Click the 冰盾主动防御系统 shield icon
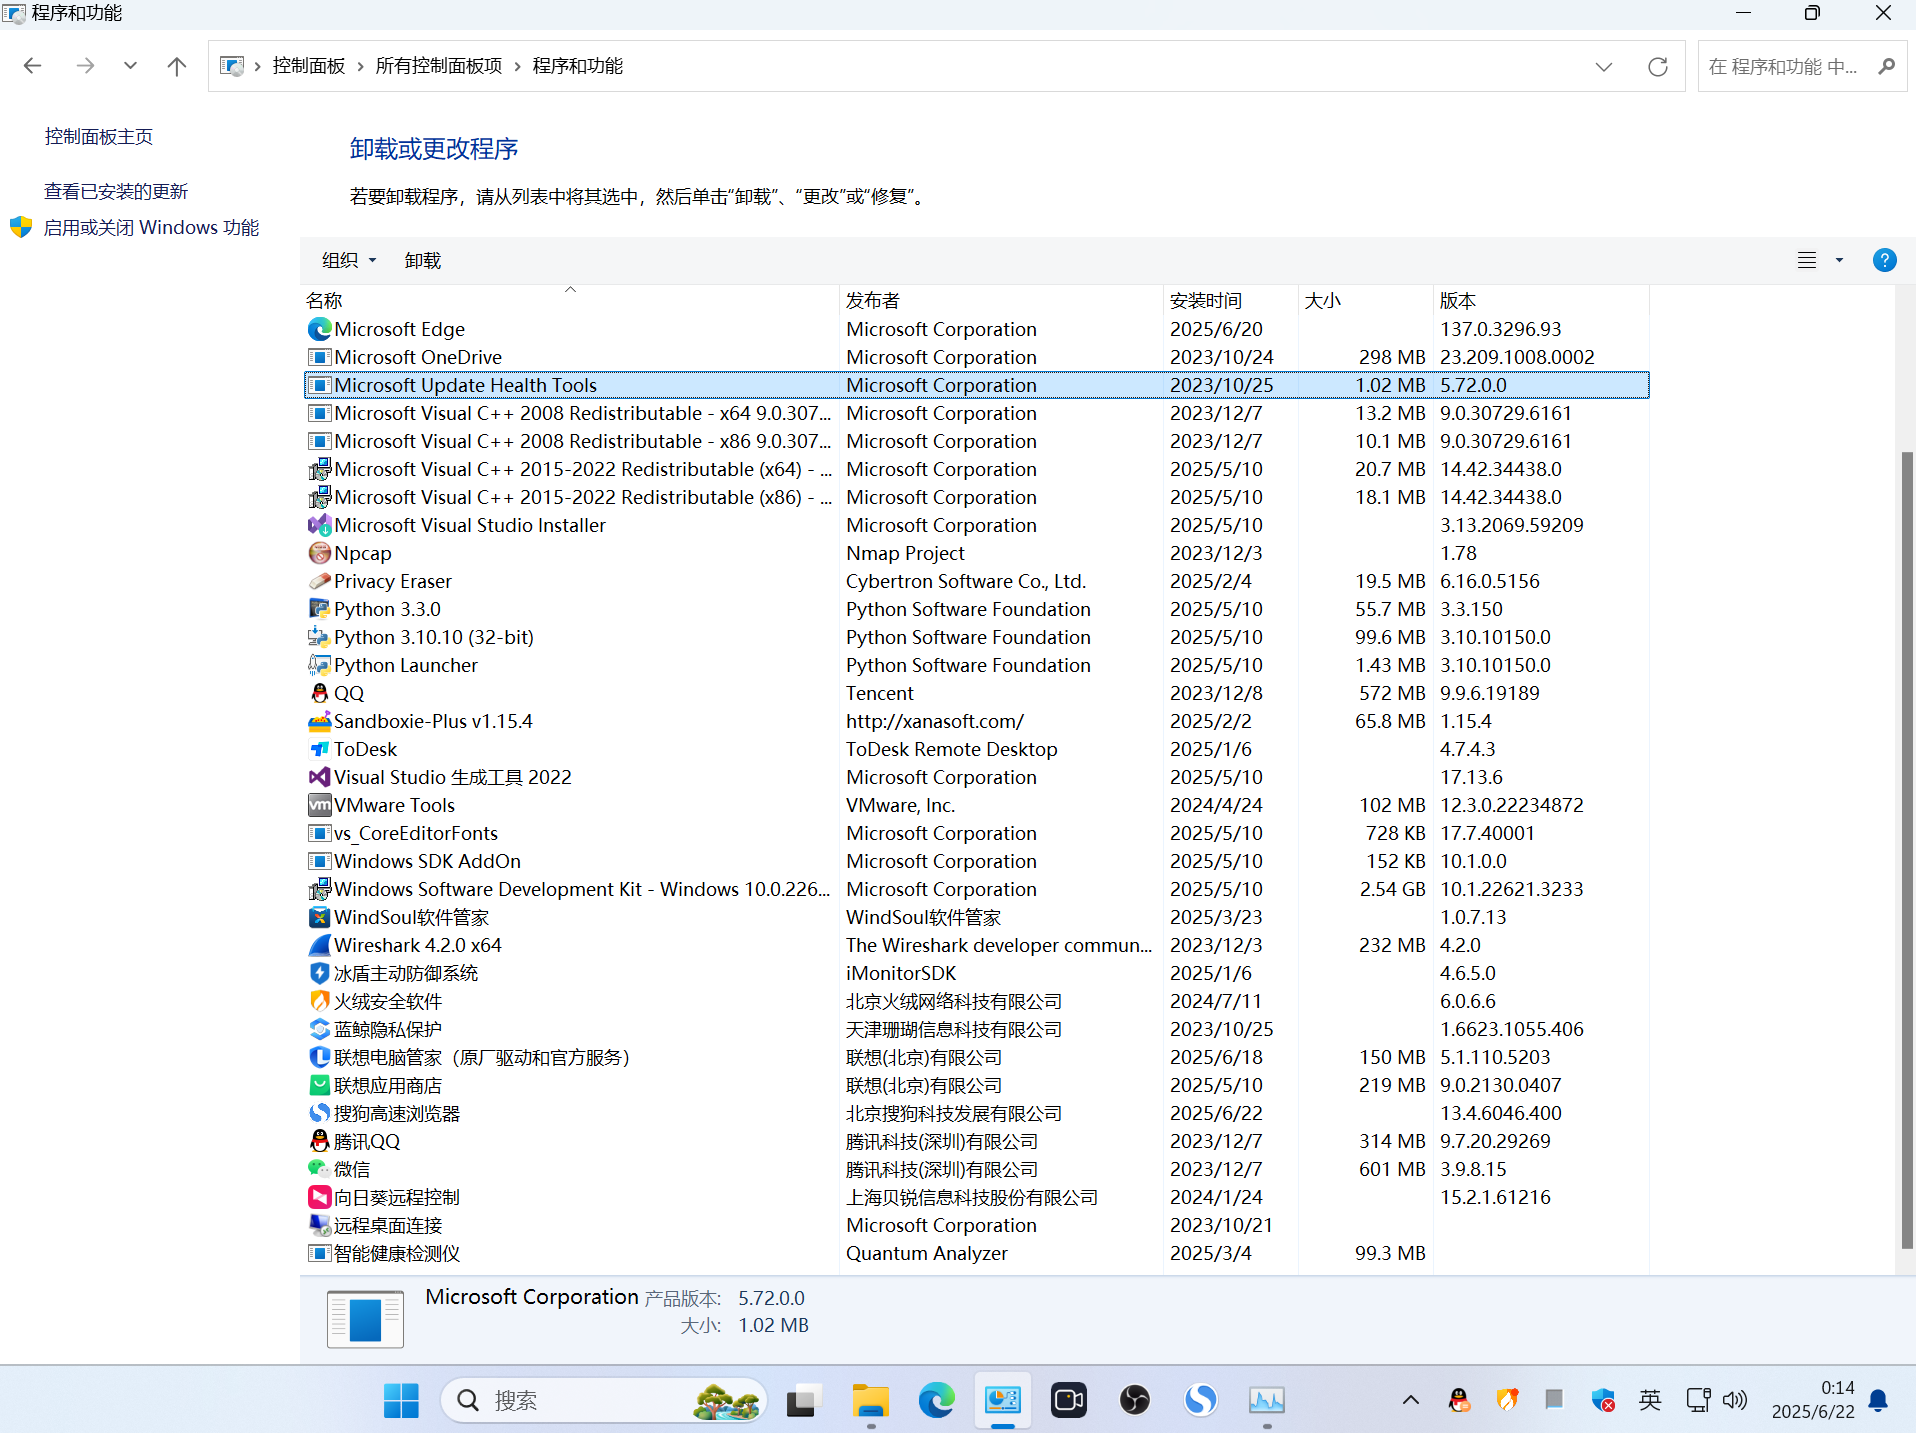Image resolution: width=1916 pixels, height=1433 pixels. coord(319,973)
